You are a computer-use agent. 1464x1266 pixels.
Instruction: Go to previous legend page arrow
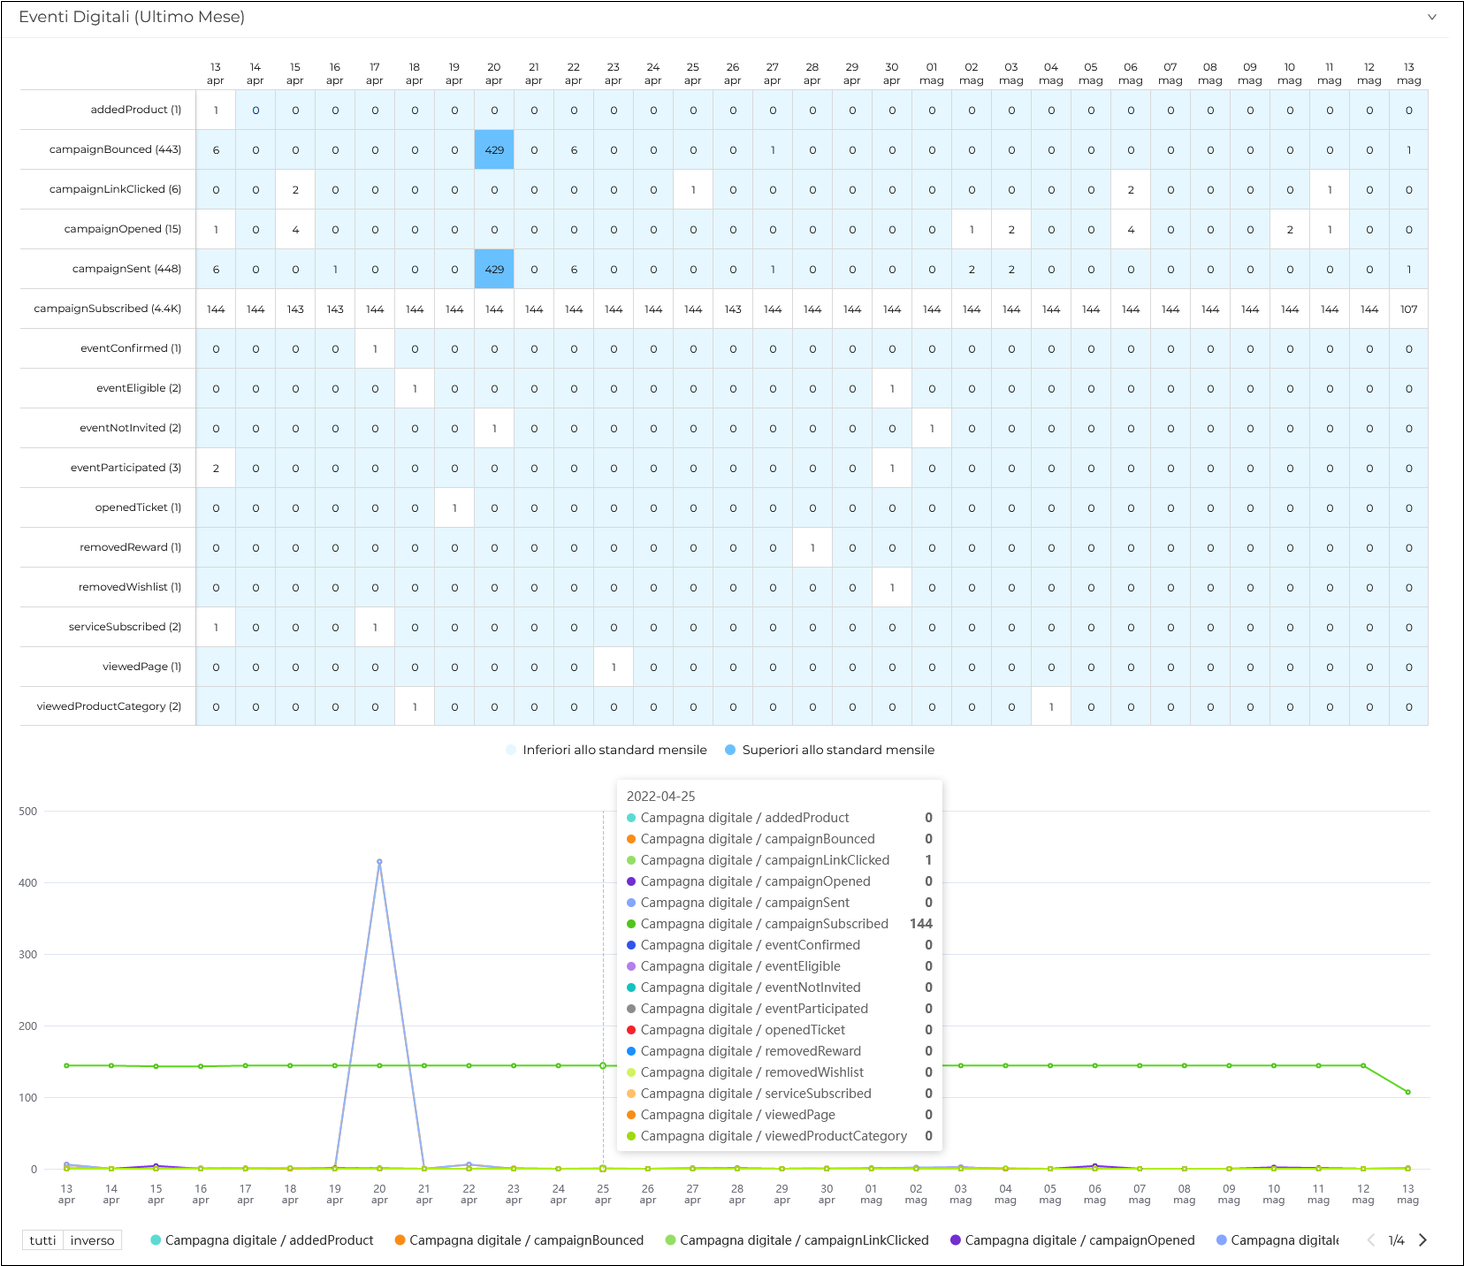tap(1371, 1240)
